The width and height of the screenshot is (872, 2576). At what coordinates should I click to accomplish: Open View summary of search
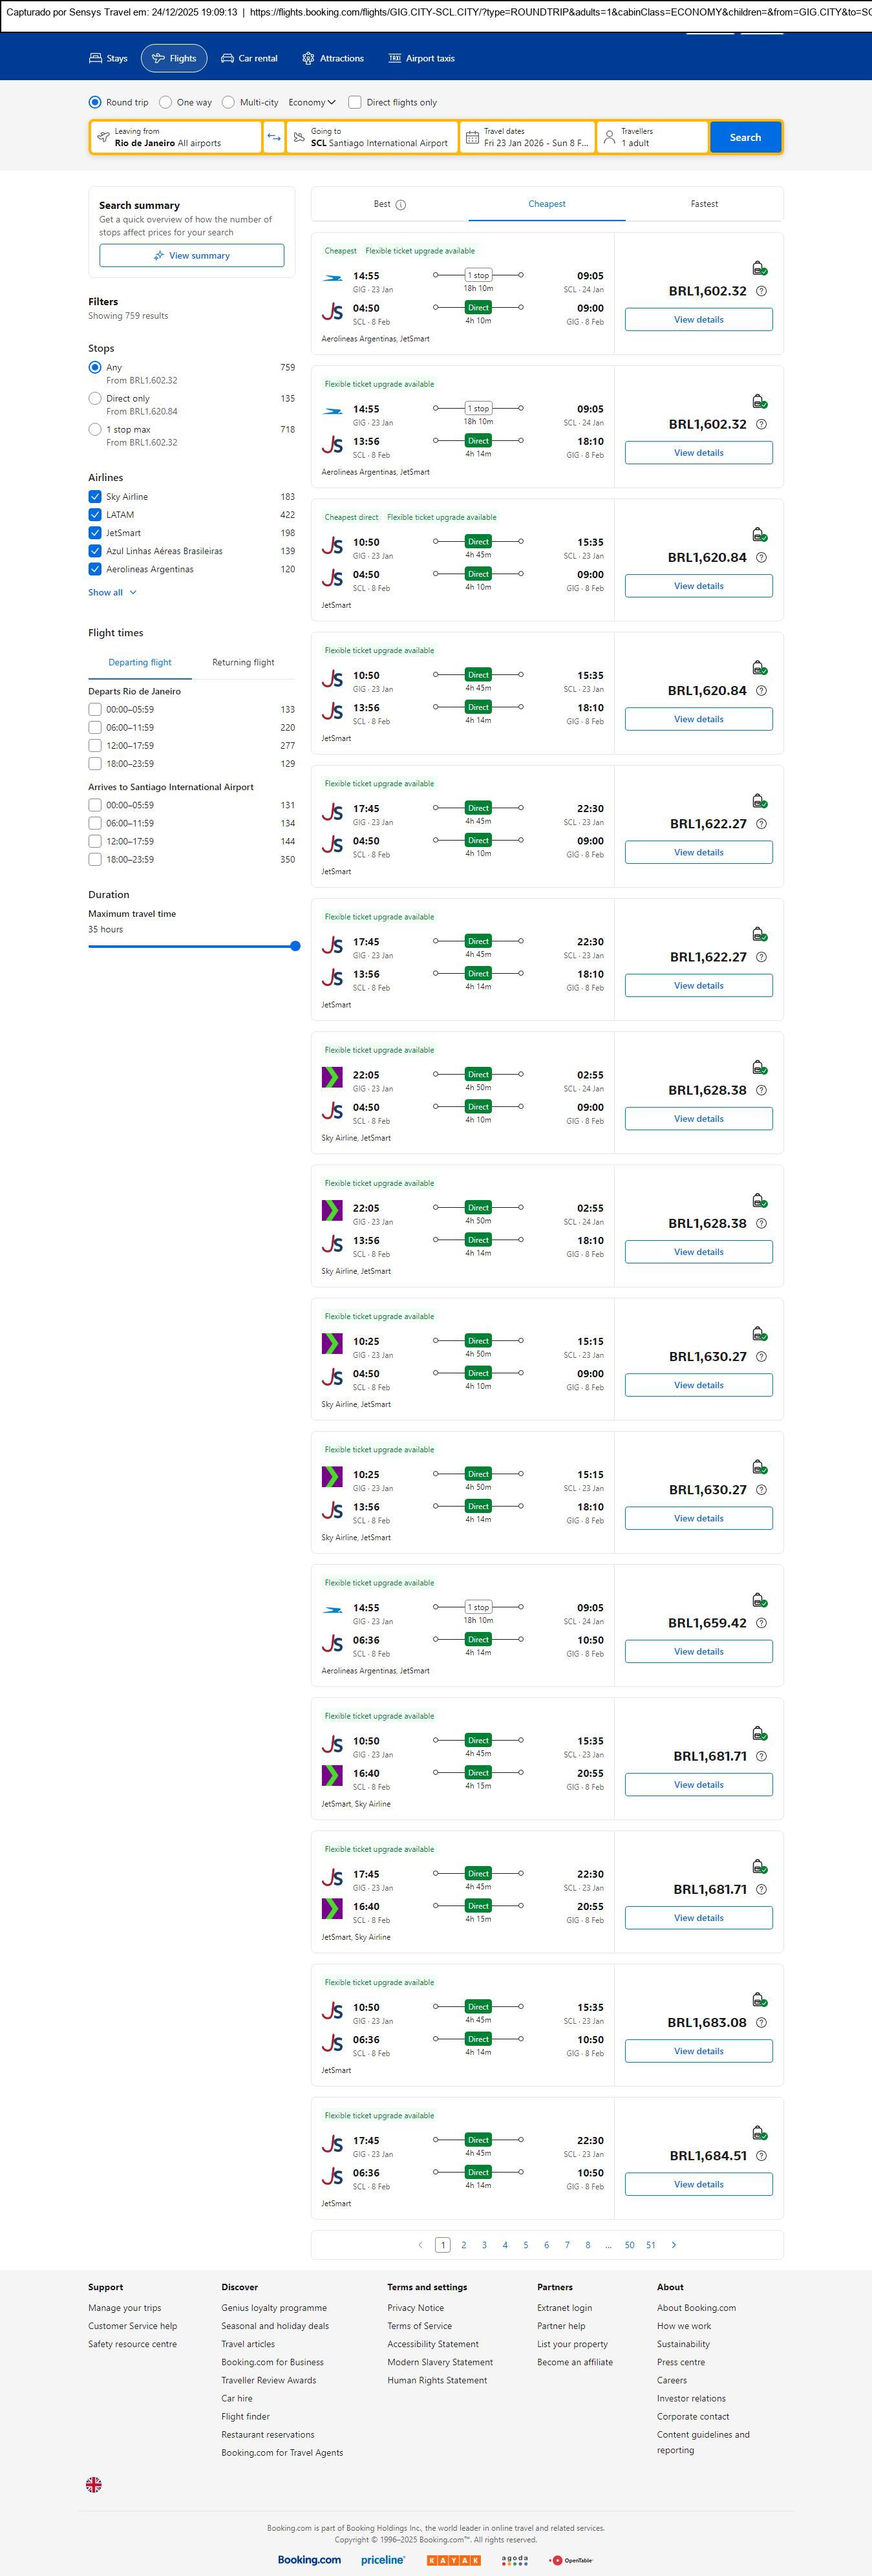tap(191, 256)
